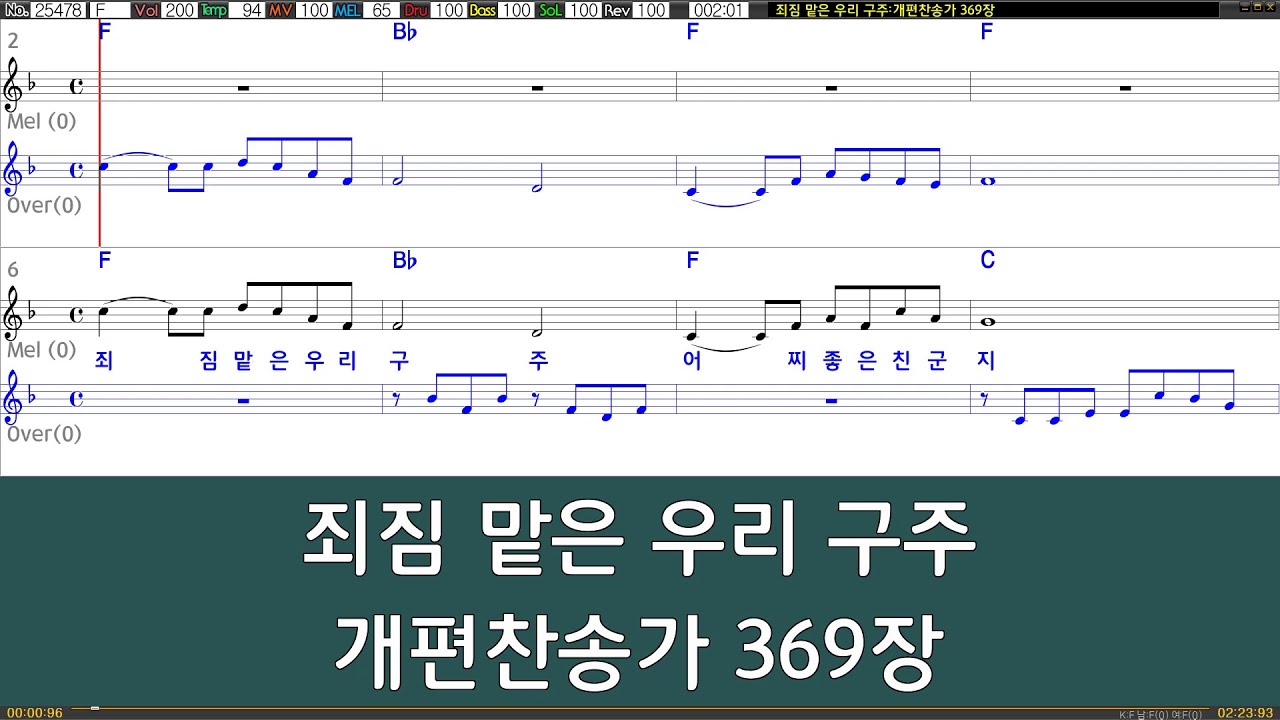This screenshot has height=720, width=1280.
Task: Close the window with the top-right X
Action: click(1270, 6)
